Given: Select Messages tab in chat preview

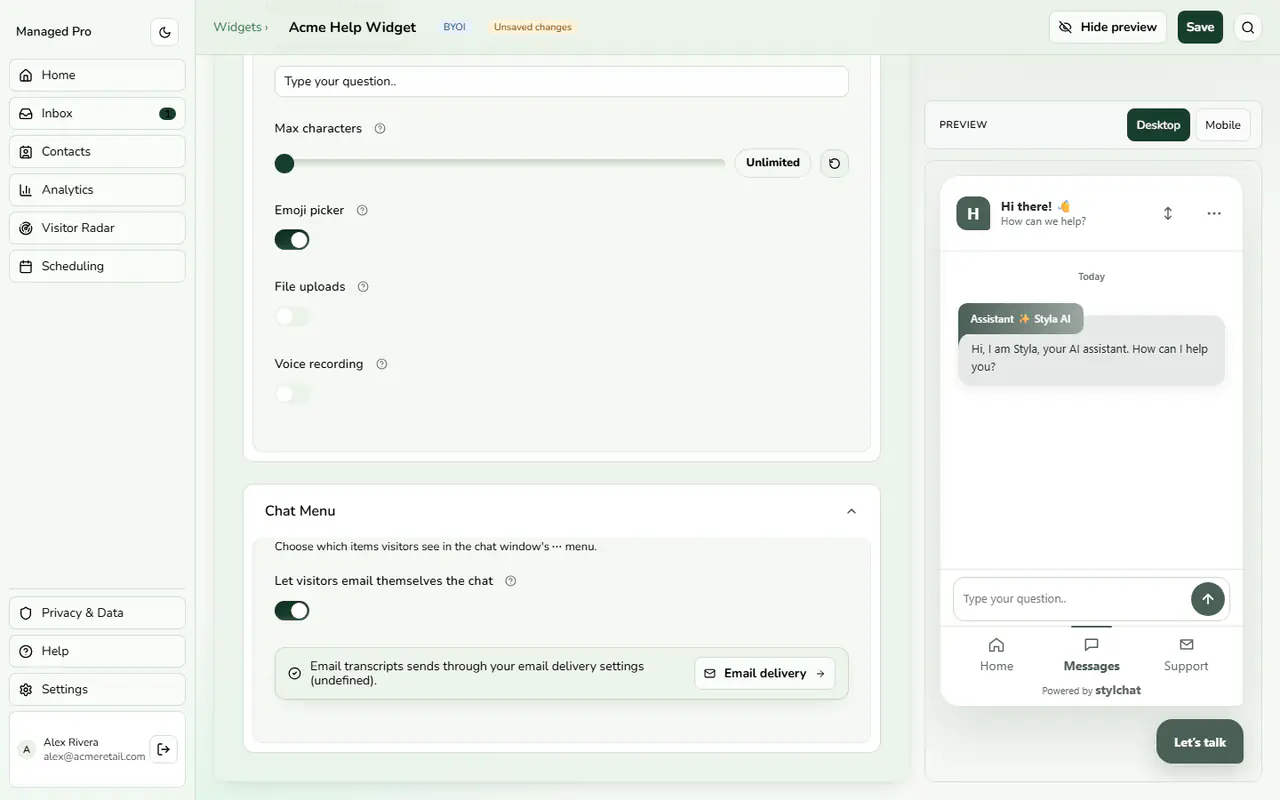Looking at the screenshot, I should coord(1091,654).
